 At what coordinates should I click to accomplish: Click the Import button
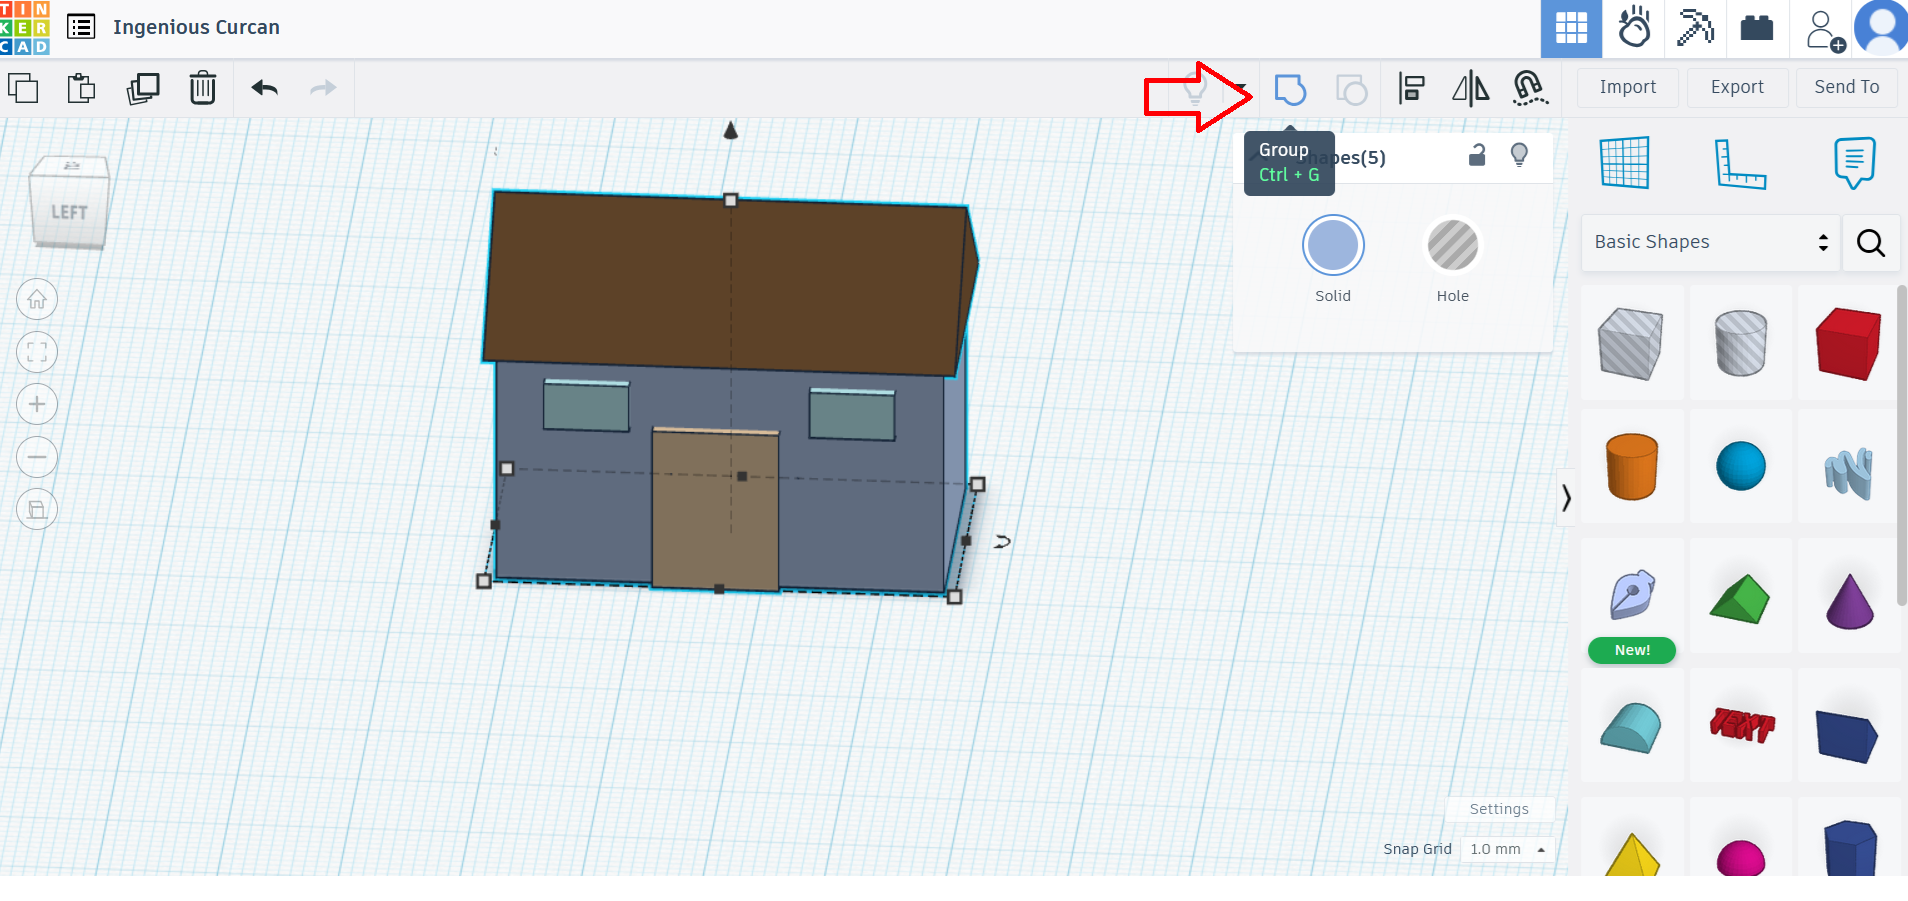[x=1627, y=87]
